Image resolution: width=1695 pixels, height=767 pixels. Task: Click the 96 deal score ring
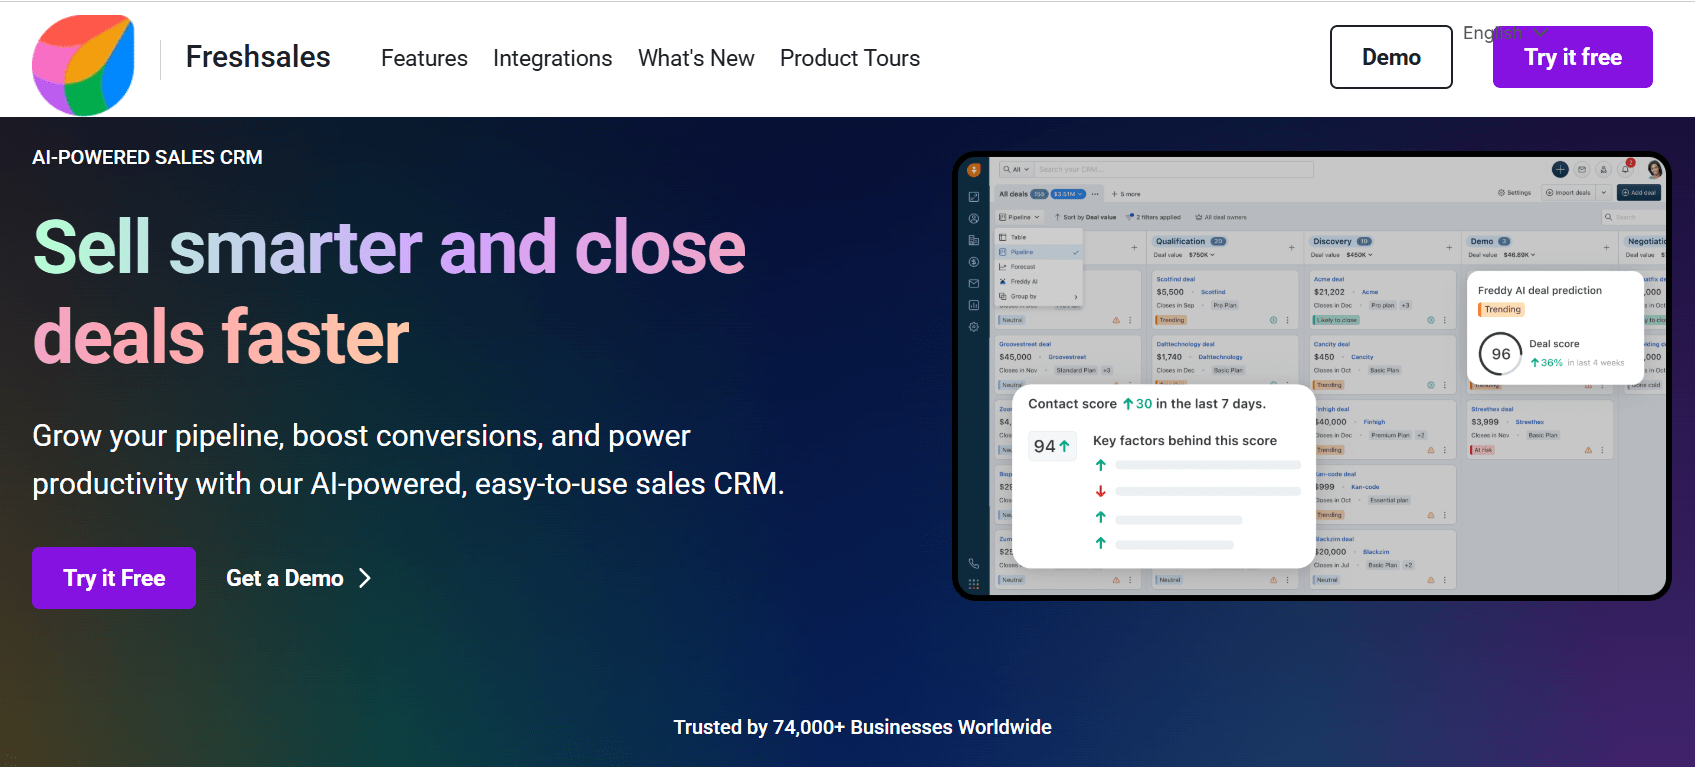(1501, 353)
